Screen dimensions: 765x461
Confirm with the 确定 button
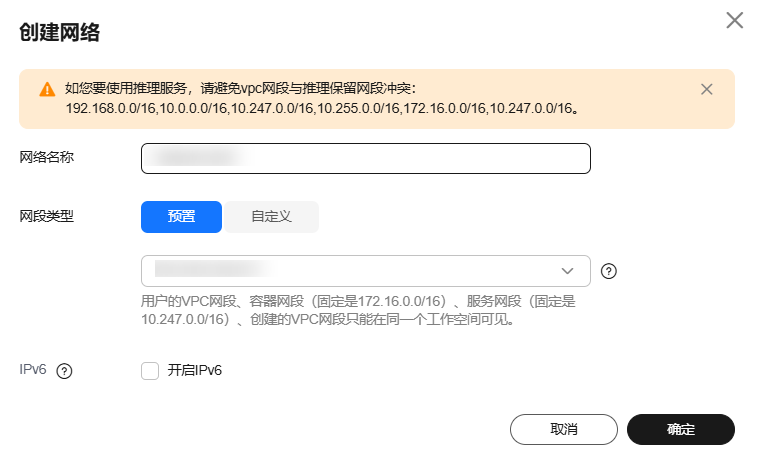(x=681, y=429)
